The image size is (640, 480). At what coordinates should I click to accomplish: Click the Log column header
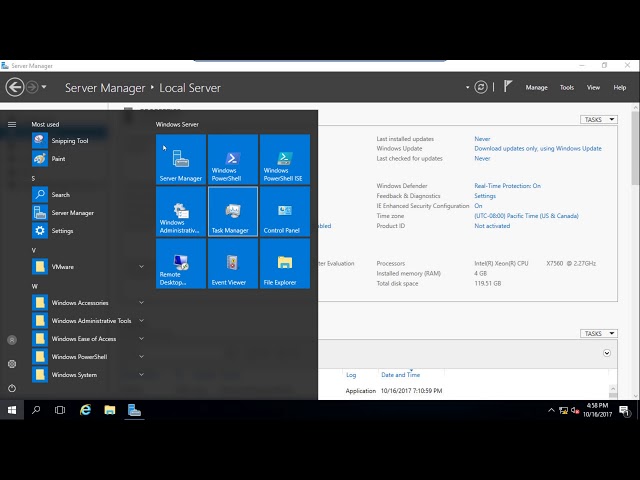(351, 375)
